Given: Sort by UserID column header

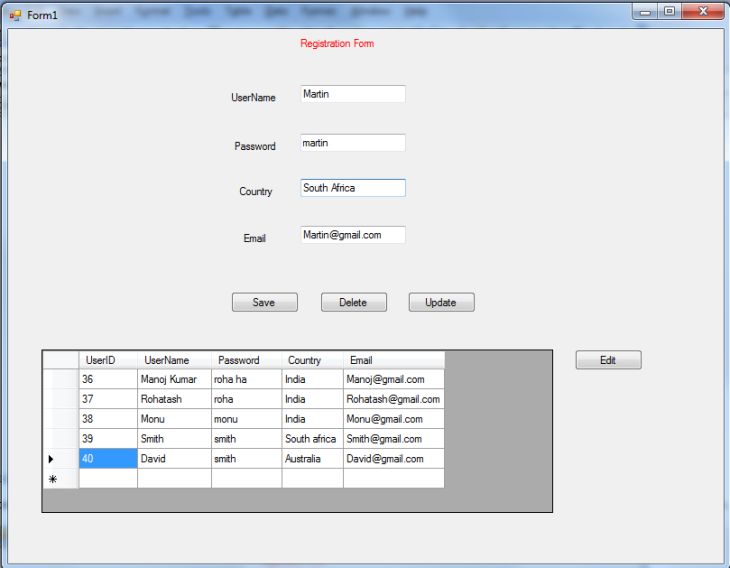Looking at the screenshot, I should 108,360.
